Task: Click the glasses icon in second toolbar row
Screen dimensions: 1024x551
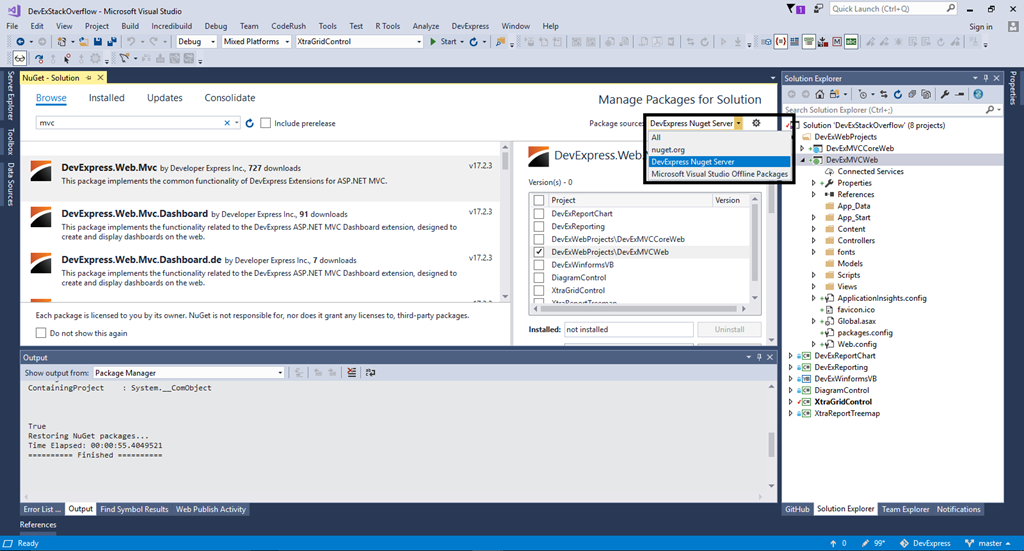Action: pos(20,59)
